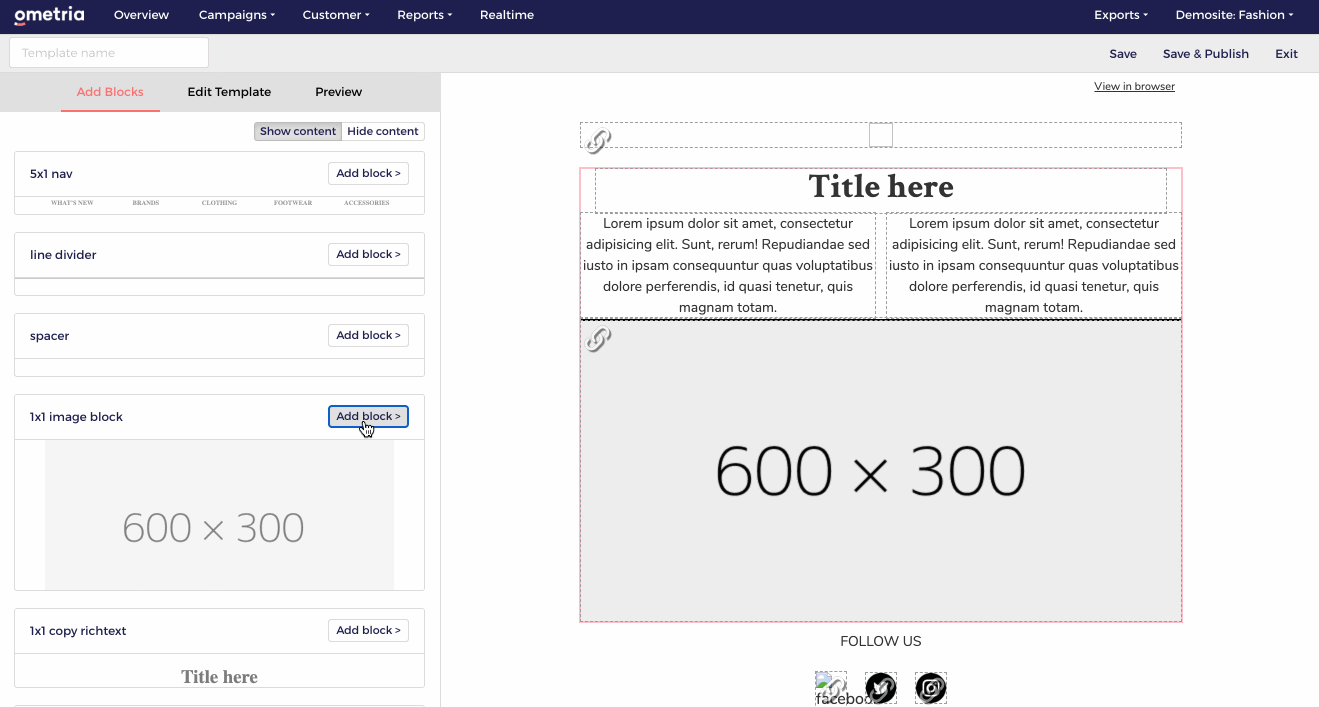Open the Campaigns dropdown menu
Image resolution: width=1319 pixels, height=707 pixels.
click(237, 15)
